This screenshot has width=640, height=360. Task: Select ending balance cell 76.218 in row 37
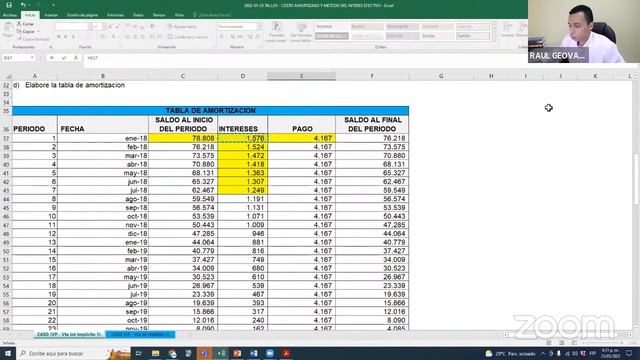point(372,138)
